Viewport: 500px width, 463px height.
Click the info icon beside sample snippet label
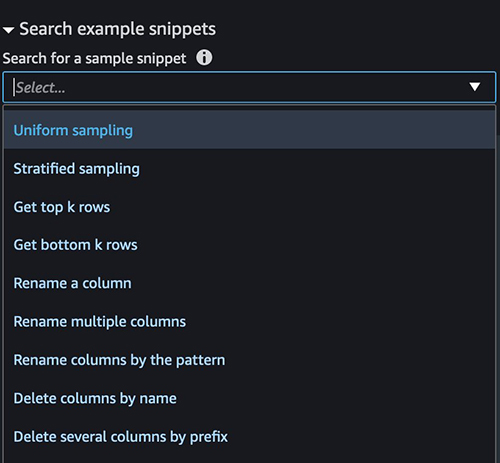tap(204, 58)
